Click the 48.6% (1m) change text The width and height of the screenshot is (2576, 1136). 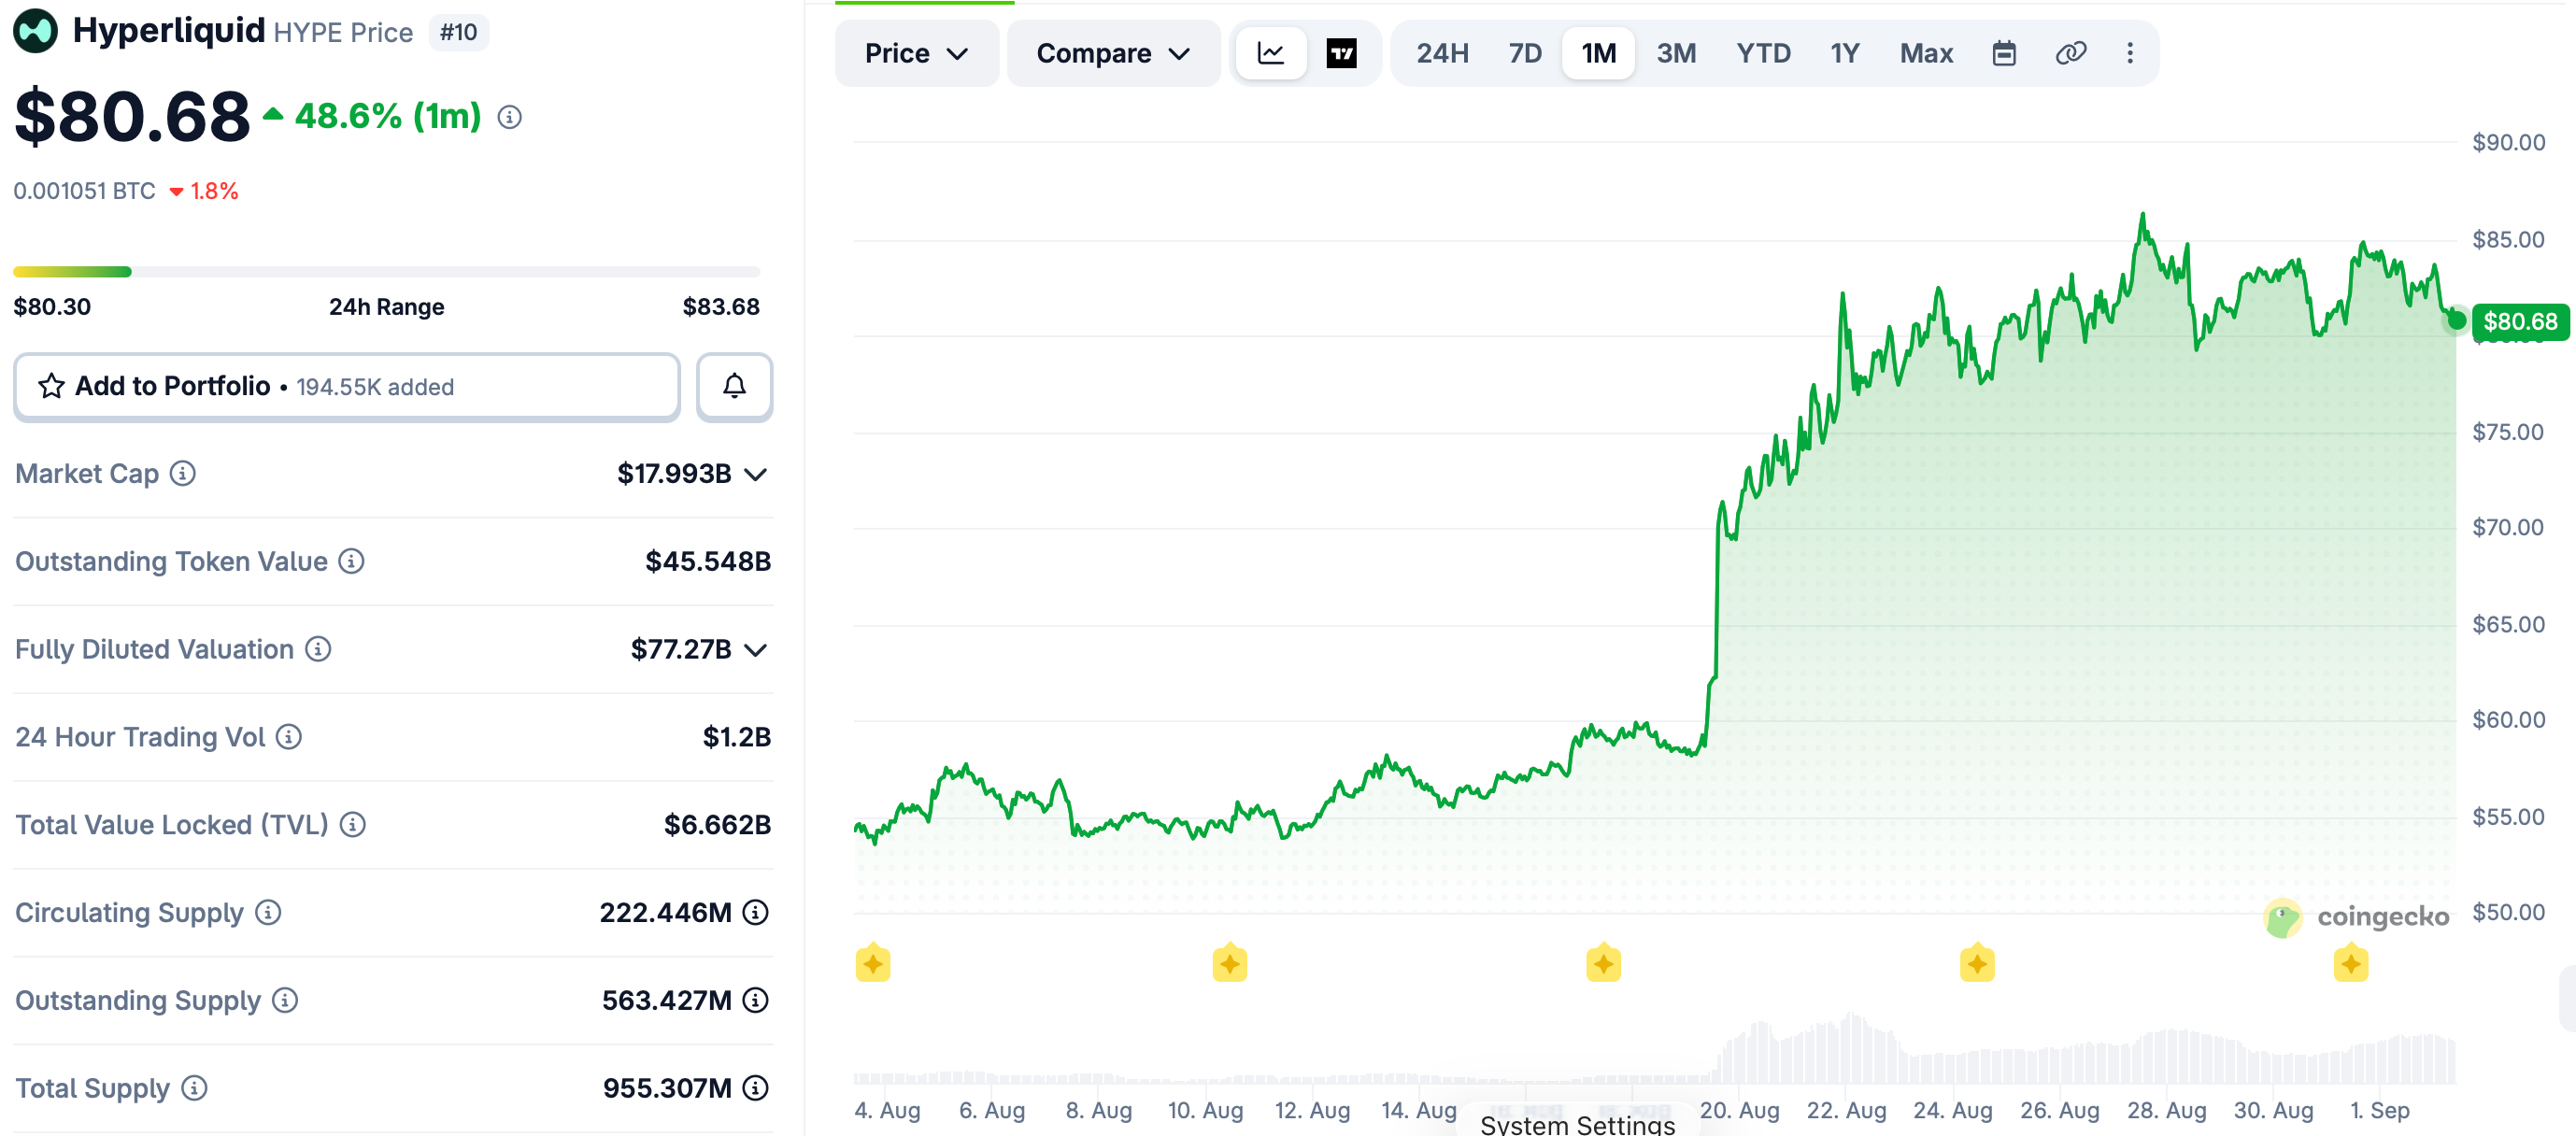pyautogui.click(x=388, y=117)
